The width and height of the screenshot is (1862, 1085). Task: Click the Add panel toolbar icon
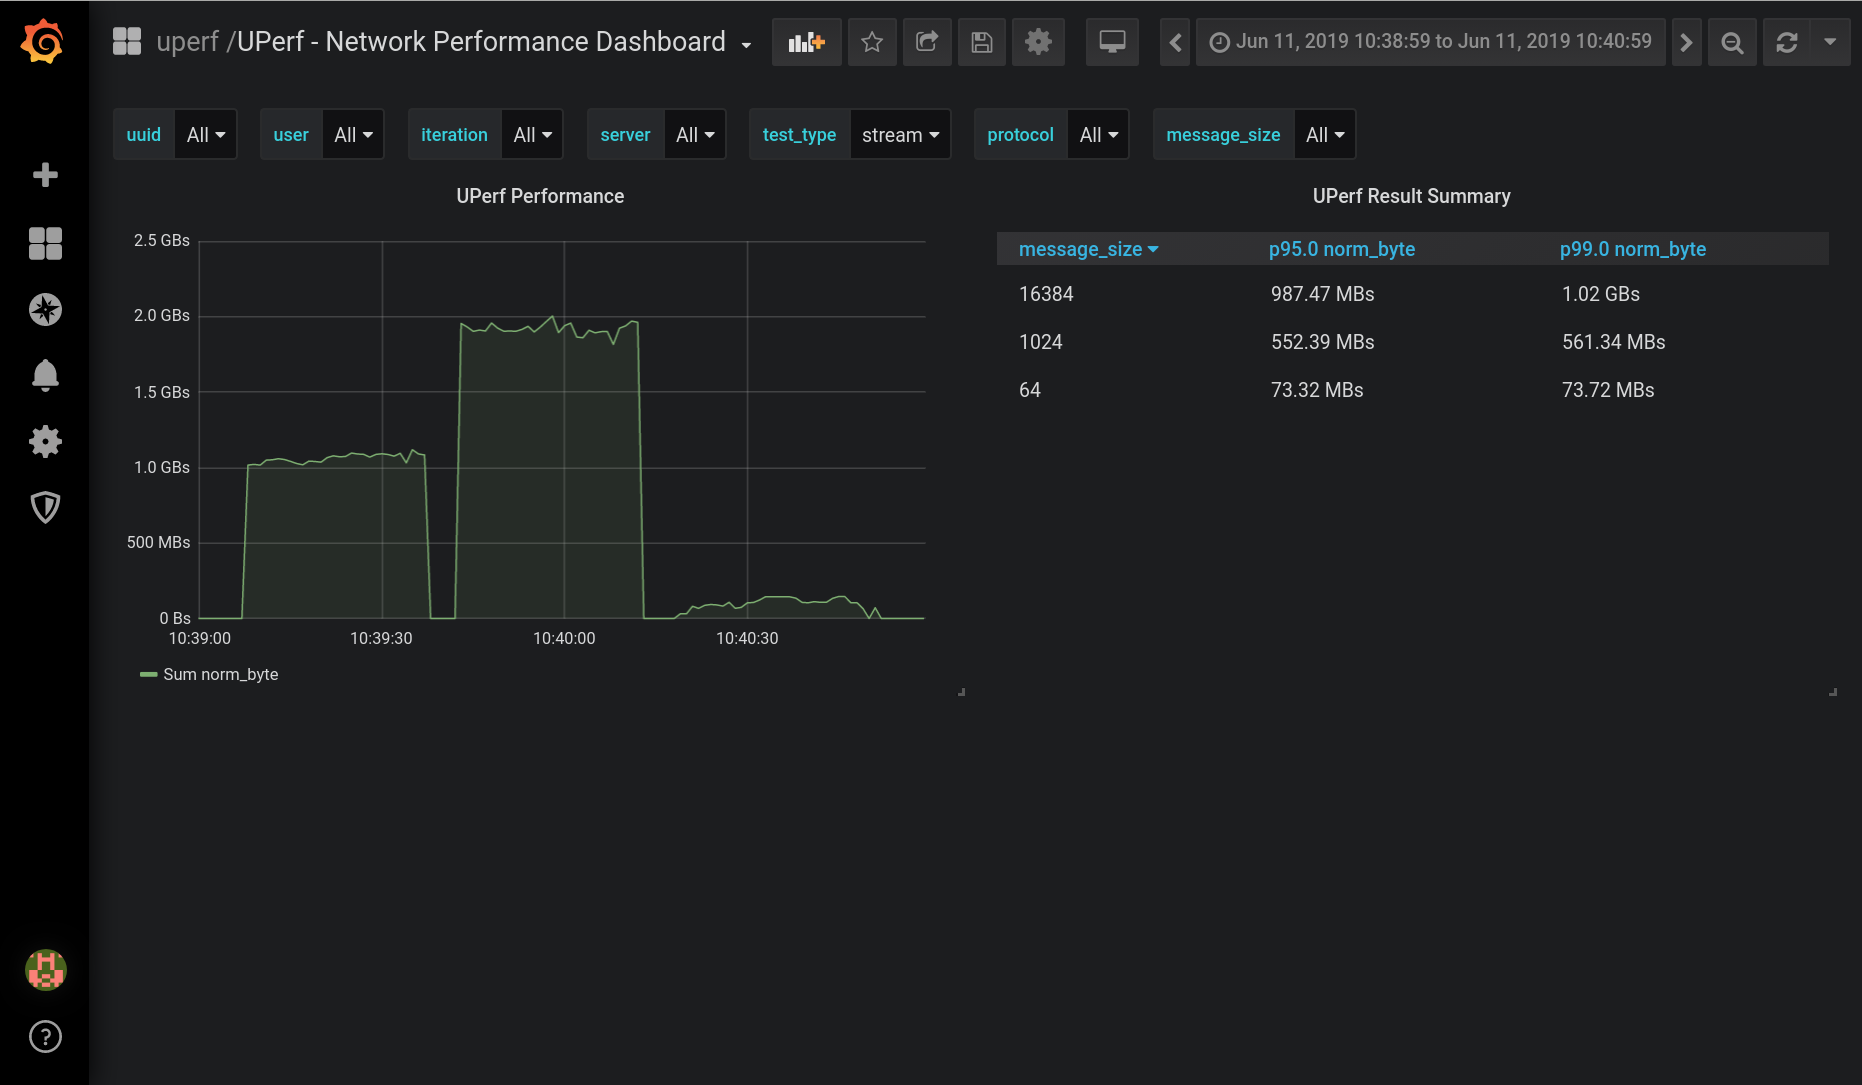pyautogui.click(x=806, y=42)
